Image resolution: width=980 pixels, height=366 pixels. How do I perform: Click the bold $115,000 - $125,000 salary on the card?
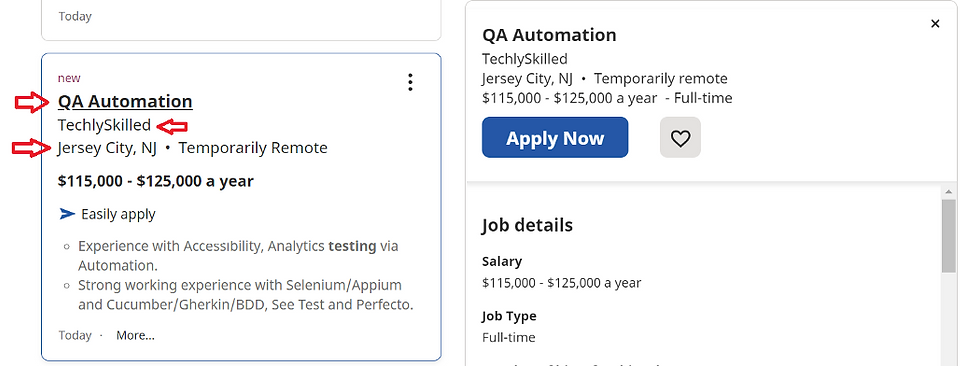click(156, 181)
